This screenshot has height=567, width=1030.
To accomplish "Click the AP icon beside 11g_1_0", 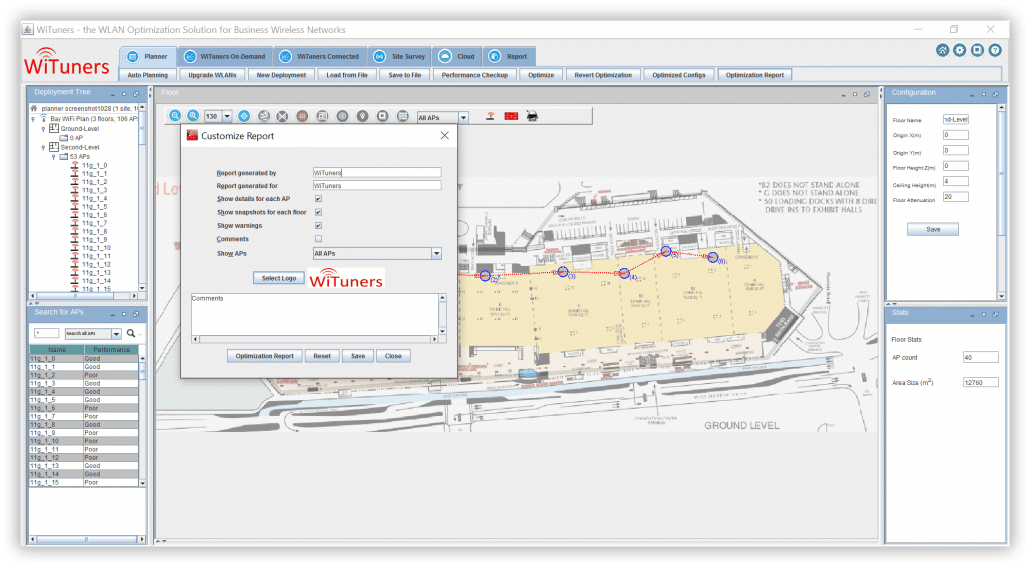I will 75,166.
